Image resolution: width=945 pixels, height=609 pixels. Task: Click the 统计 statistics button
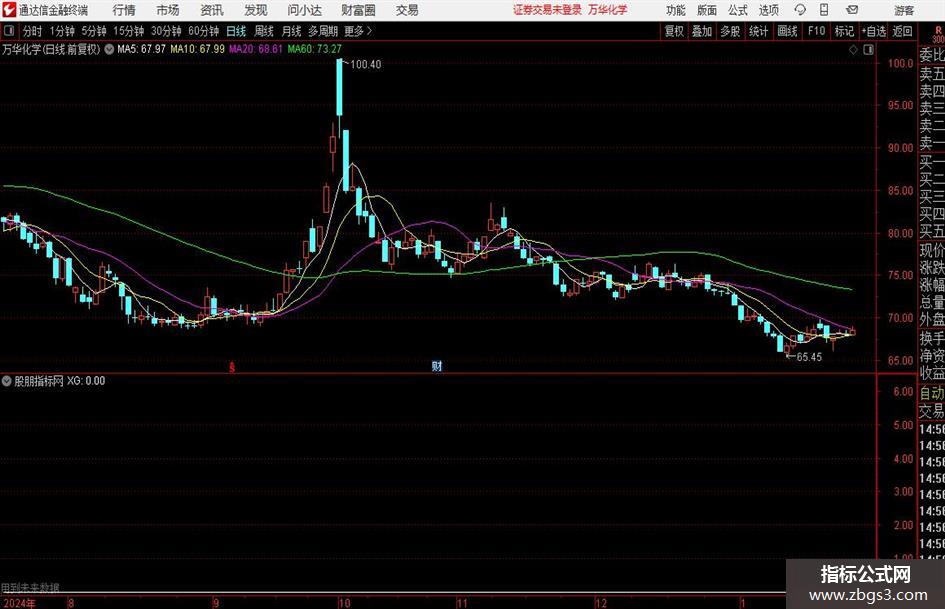758,31
